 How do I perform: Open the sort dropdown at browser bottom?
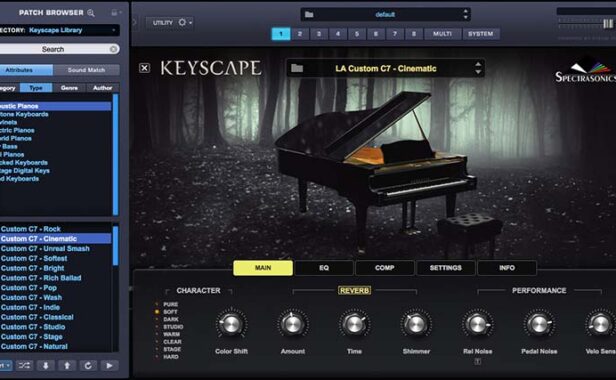[6, 365]
